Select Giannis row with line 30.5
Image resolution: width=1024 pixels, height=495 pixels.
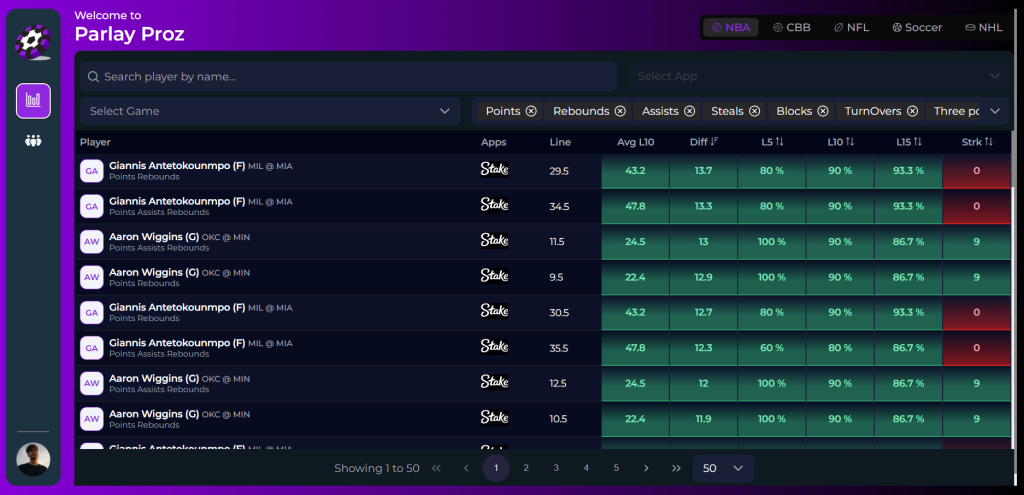tap(544, 313)
